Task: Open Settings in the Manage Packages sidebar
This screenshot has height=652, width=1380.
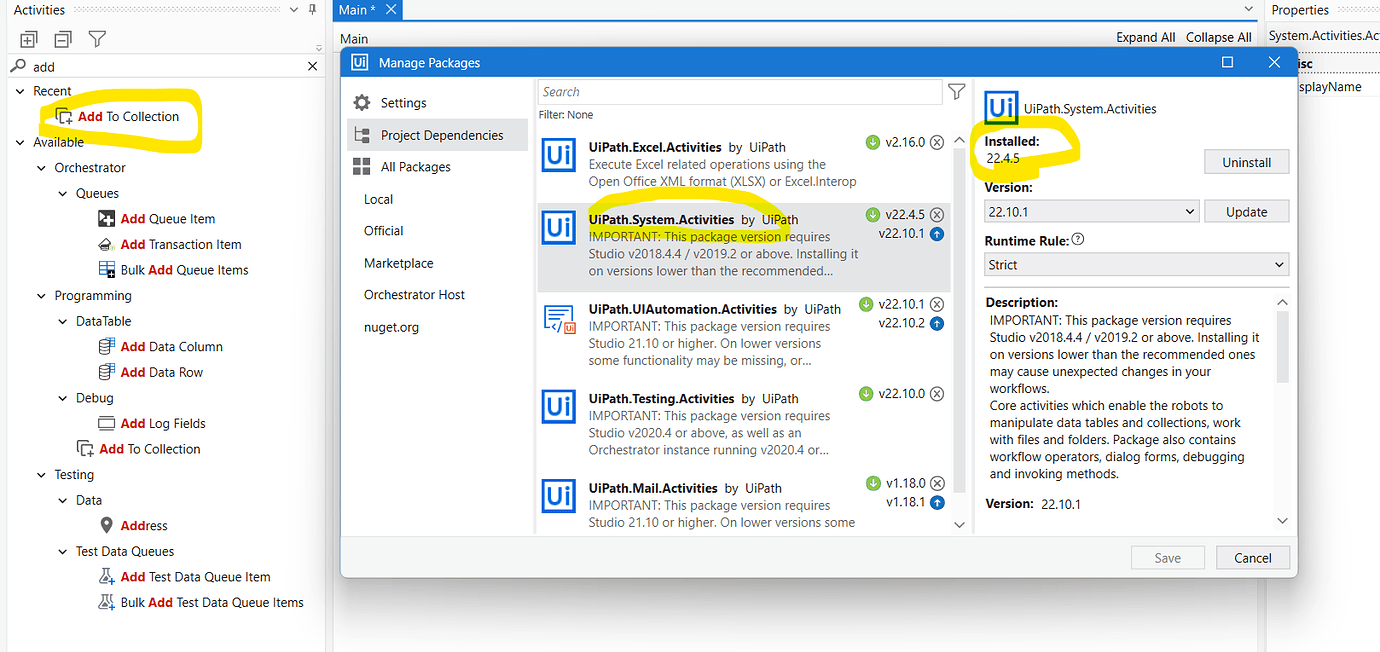Action: 402,101
